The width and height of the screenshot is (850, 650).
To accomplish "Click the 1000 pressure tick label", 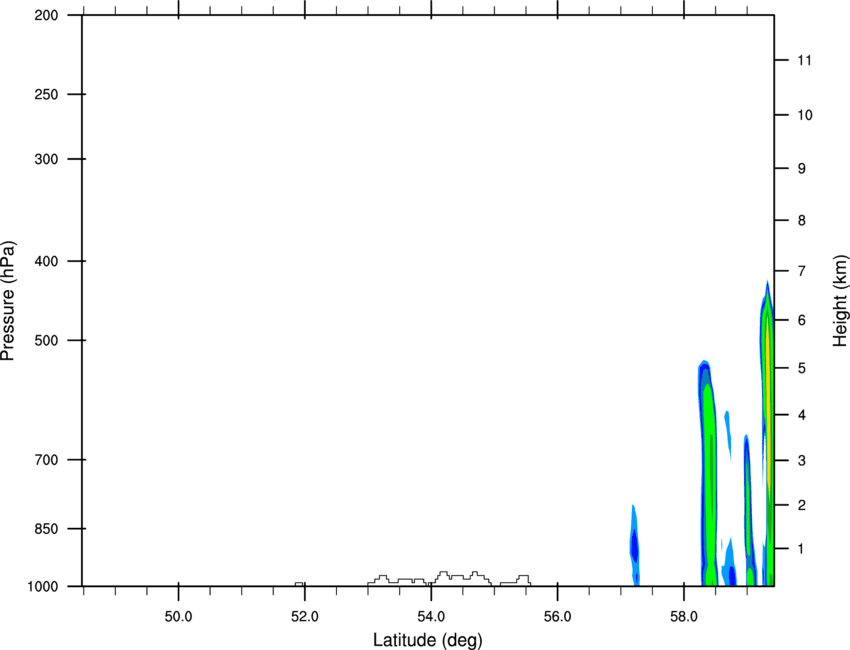I will [42, 586].
